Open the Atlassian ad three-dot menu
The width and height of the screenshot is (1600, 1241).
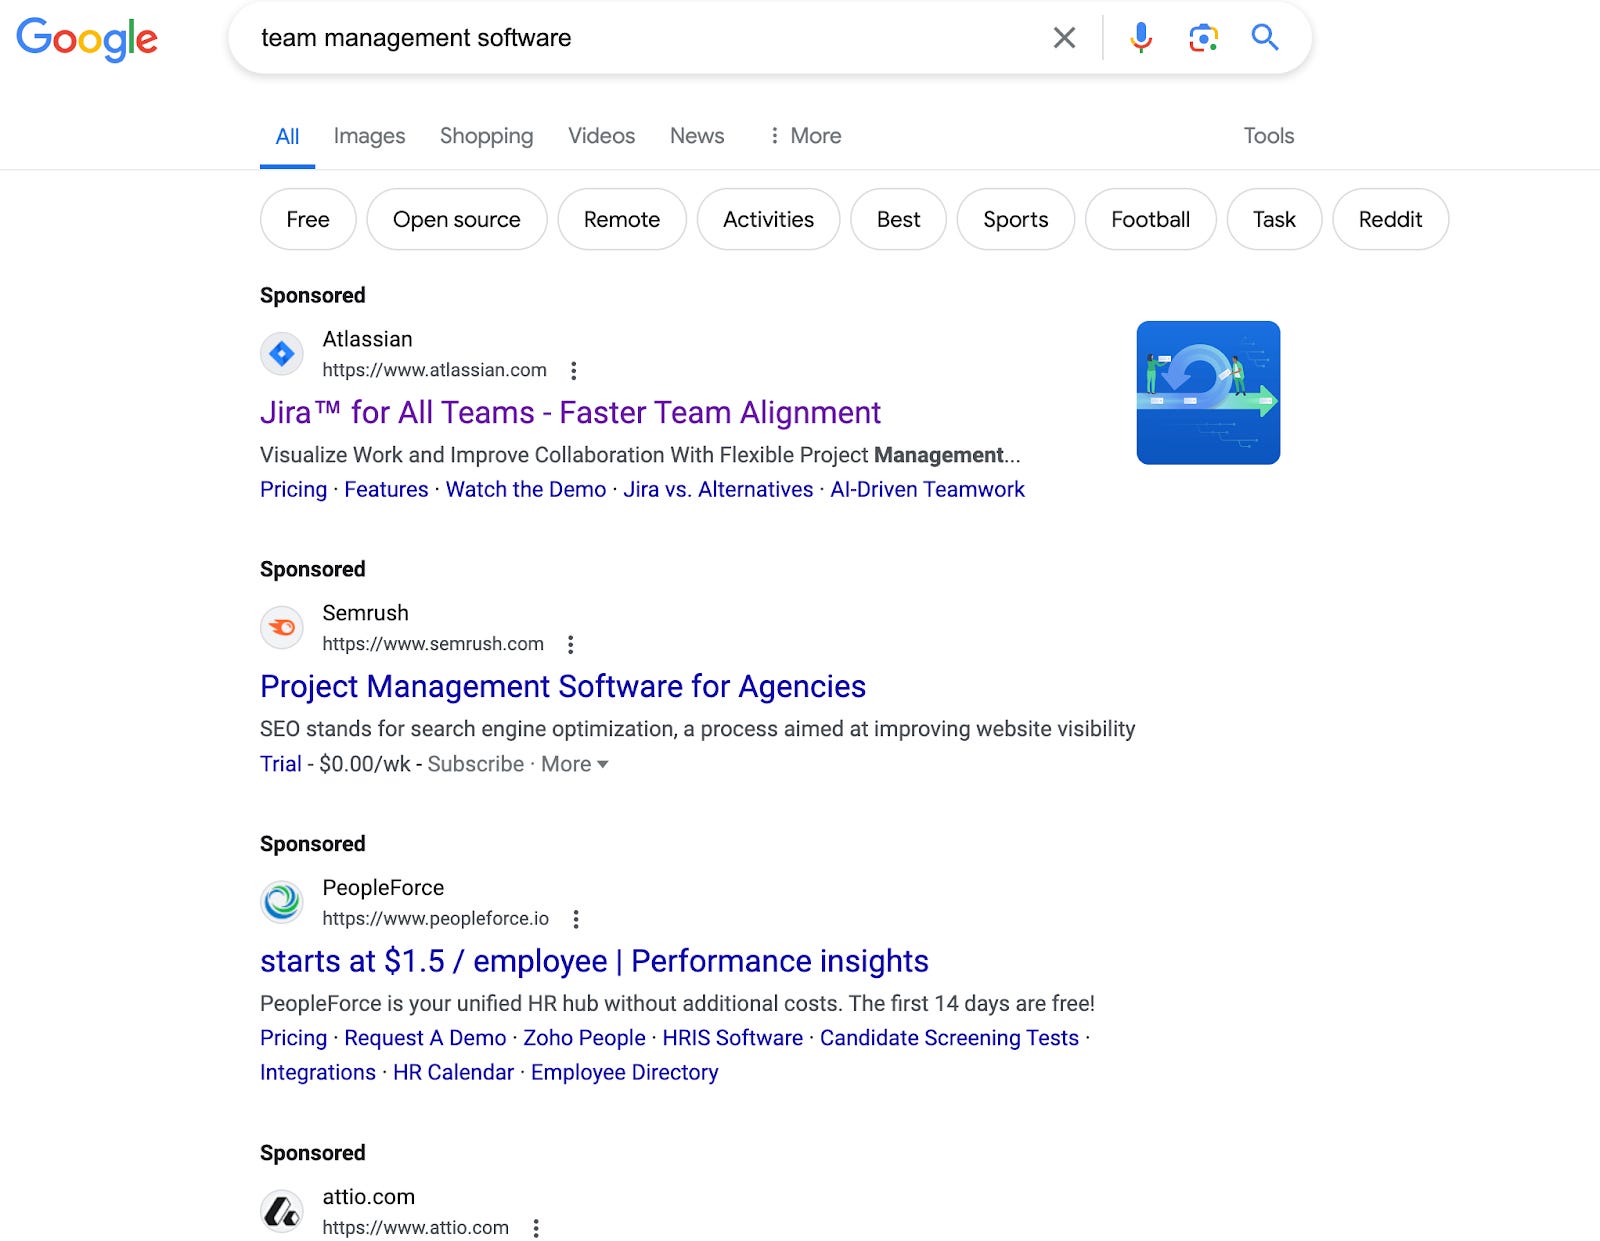[x=573, y=371]
